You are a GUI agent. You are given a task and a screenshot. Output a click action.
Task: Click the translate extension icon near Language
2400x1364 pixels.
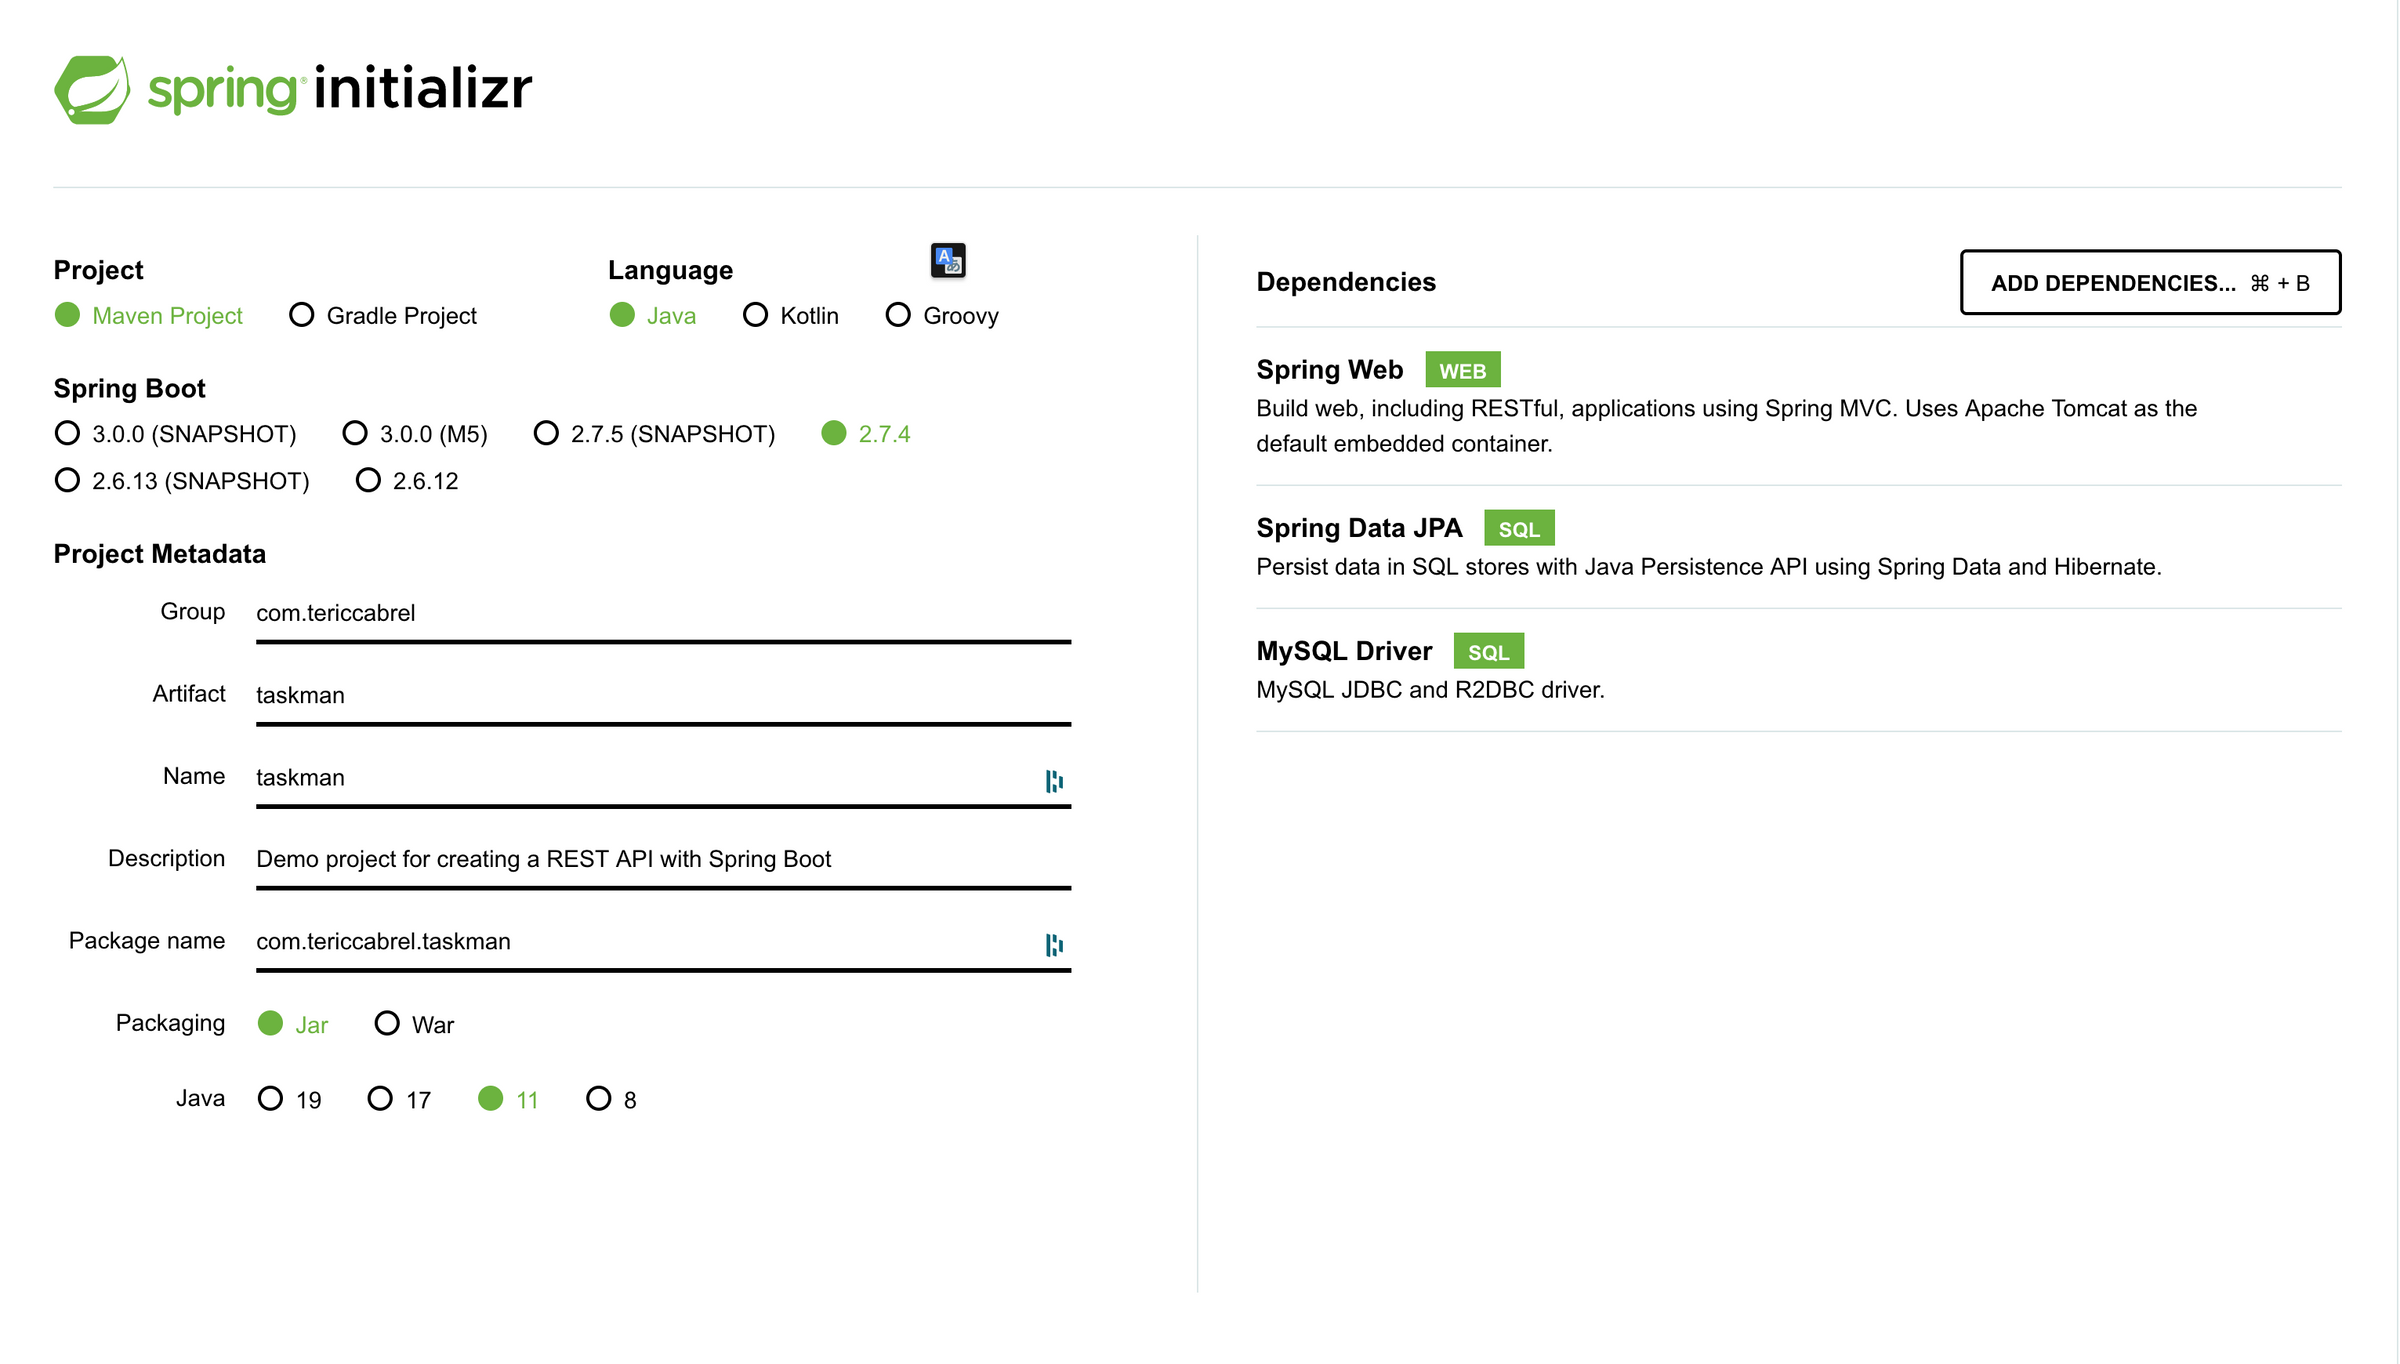[x=947, y=261]
